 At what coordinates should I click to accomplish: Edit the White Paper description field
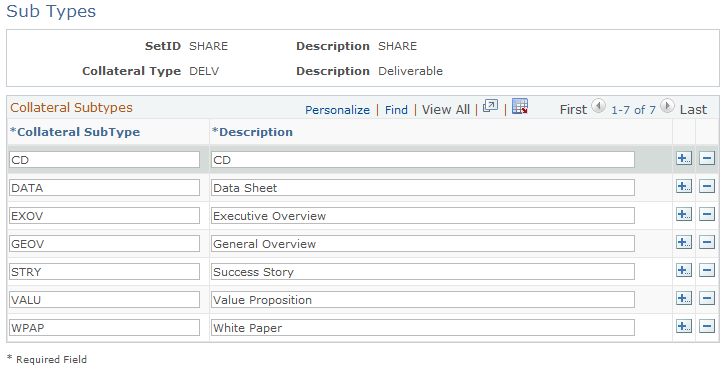[x=423, y=328]
